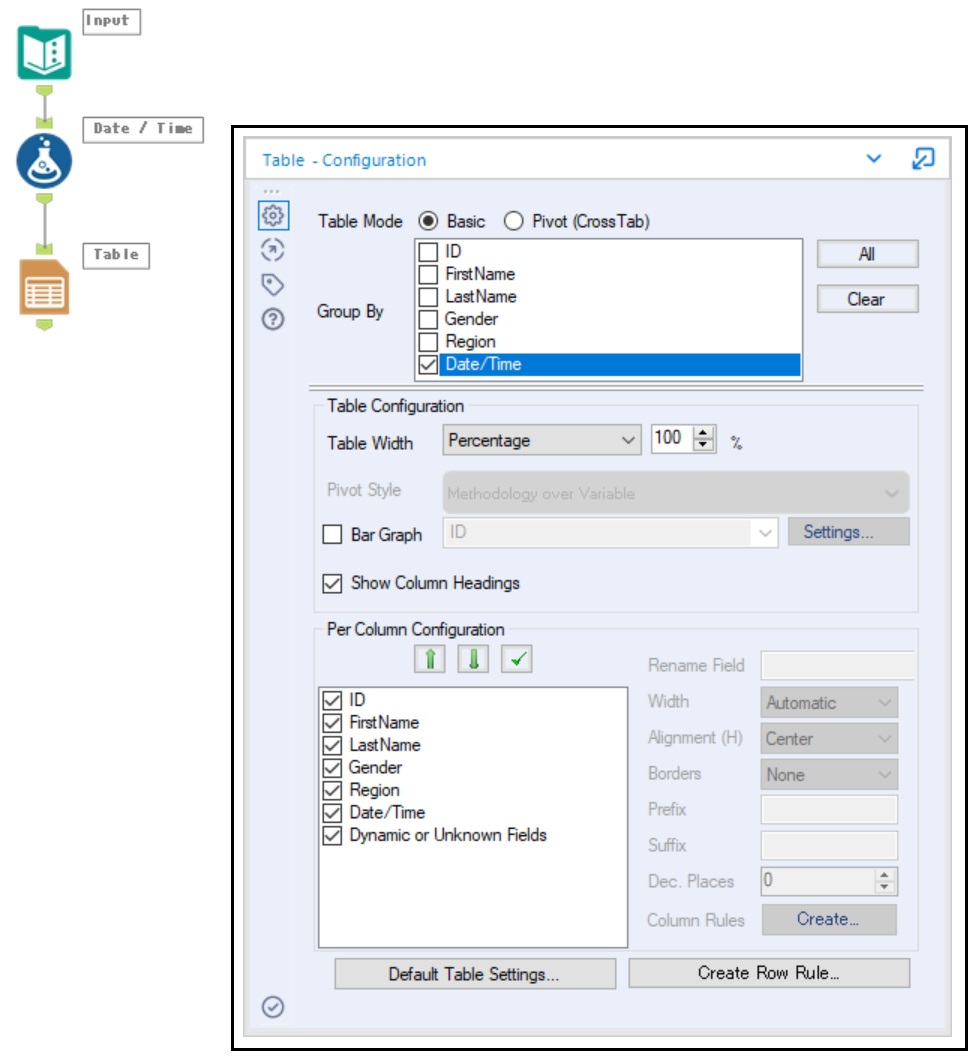
Task: Increase table width percentage value
Action: point(703,433)
